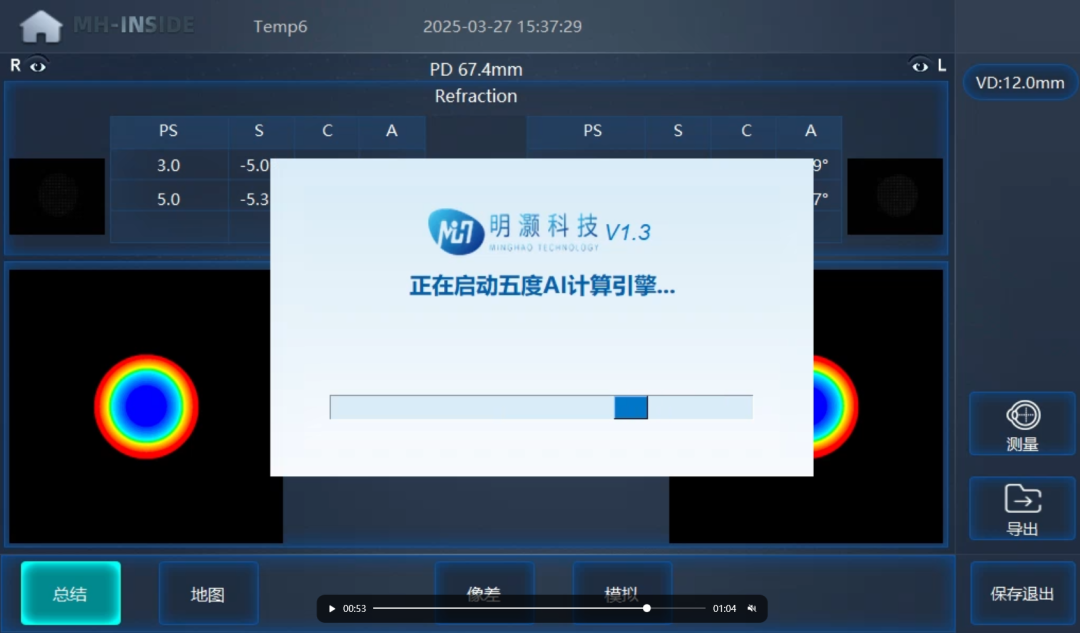Click the right eye color refraction map
This screenshot has width=1080, height=633.
(146, 406)
